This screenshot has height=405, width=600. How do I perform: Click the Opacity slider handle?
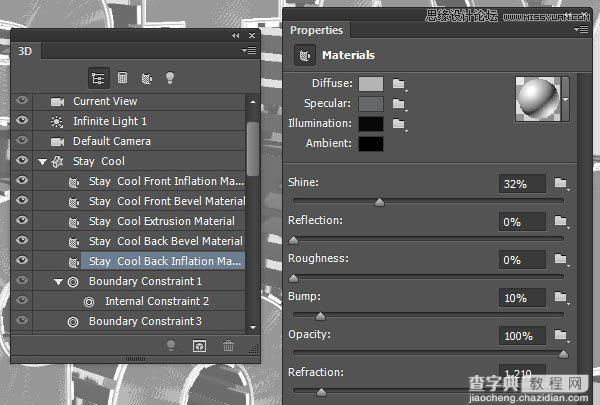coord(563,354)
